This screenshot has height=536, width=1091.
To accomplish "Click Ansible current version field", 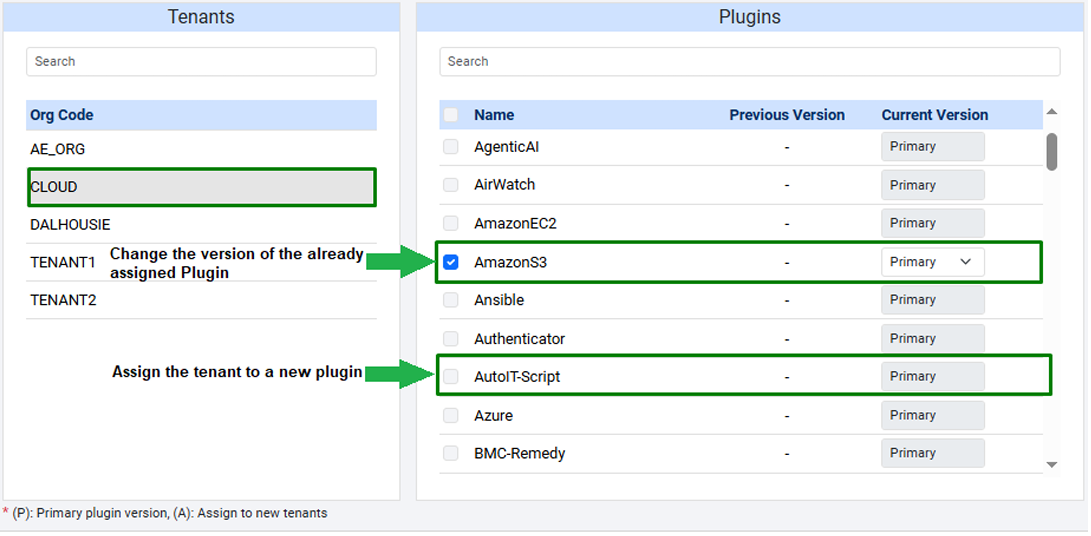I will pyautogui.click(x=932, y=300).
